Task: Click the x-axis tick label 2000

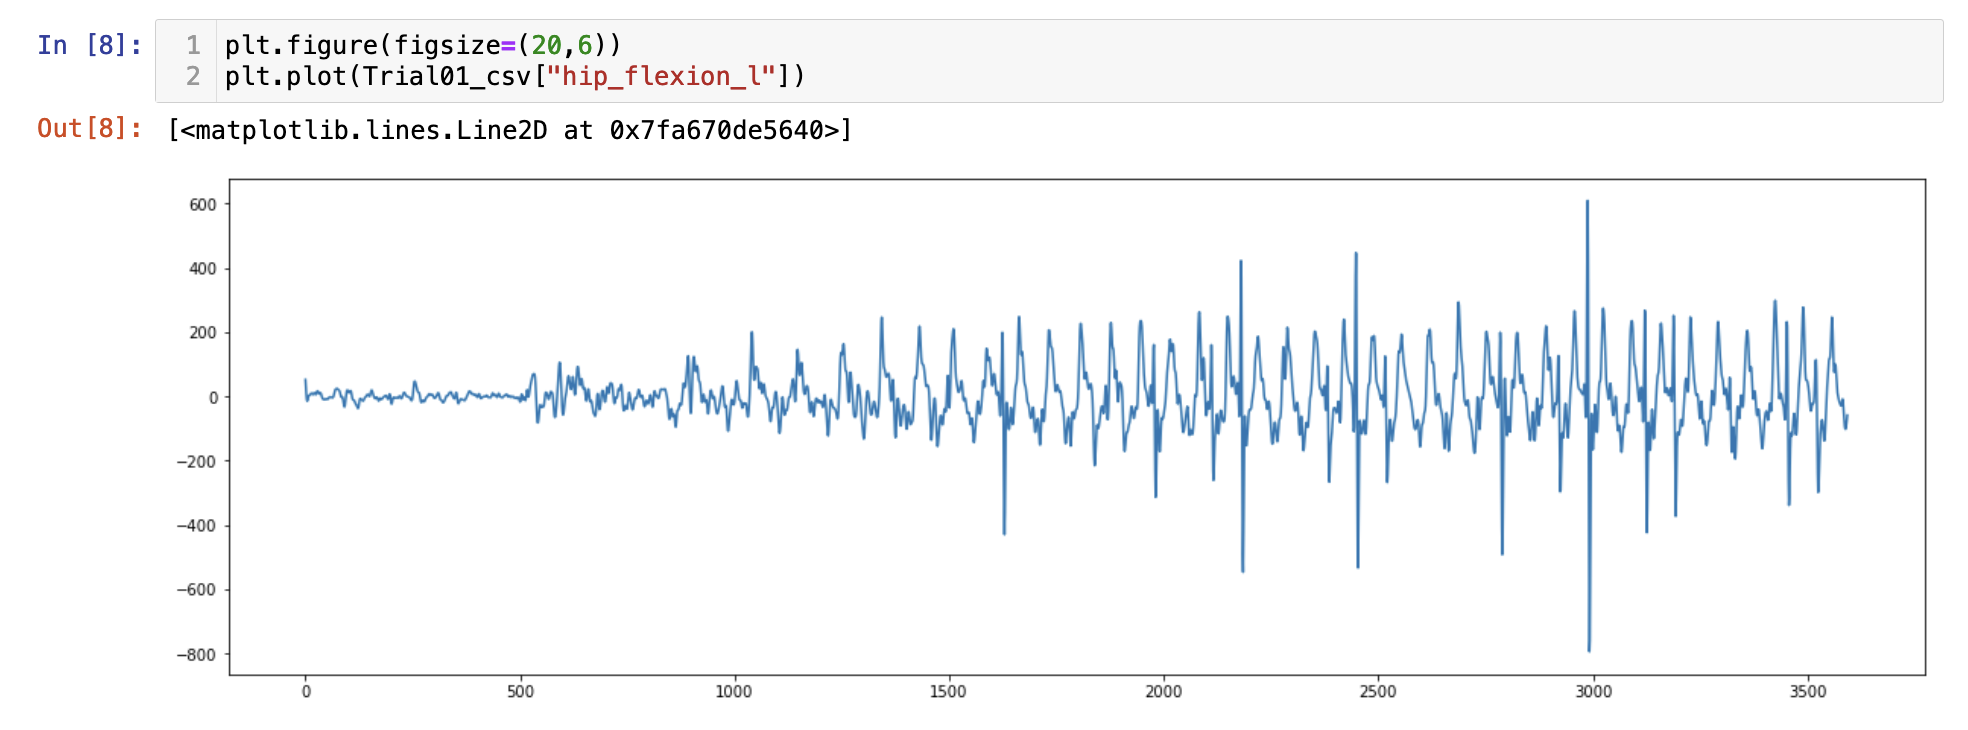Action: (x=1163, y=691)
